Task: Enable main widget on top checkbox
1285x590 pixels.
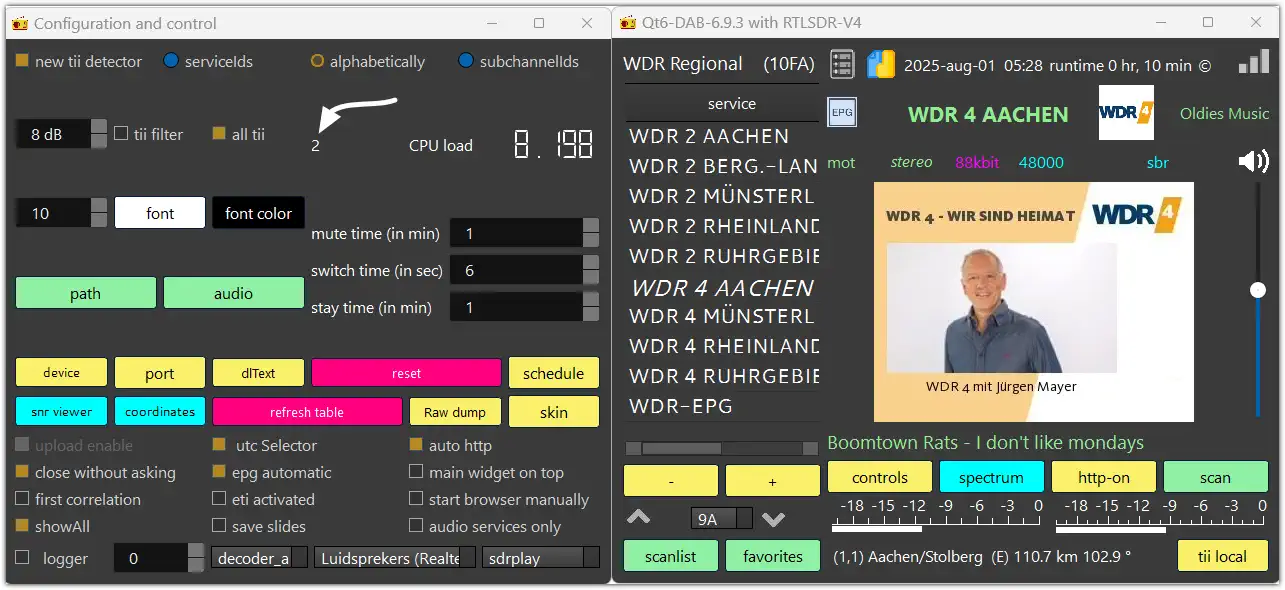Action: (x=416, y=472)
